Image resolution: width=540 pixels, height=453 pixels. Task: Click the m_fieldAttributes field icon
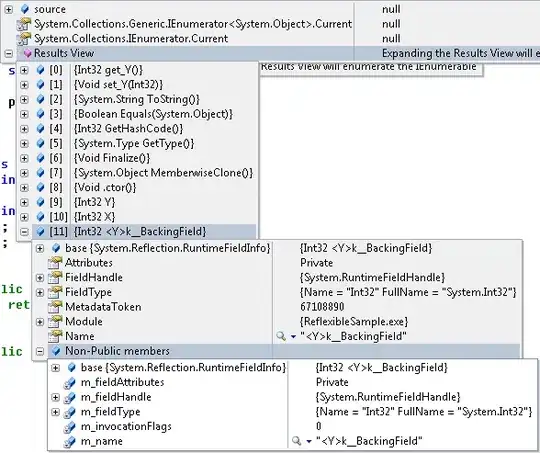point(70,383)
